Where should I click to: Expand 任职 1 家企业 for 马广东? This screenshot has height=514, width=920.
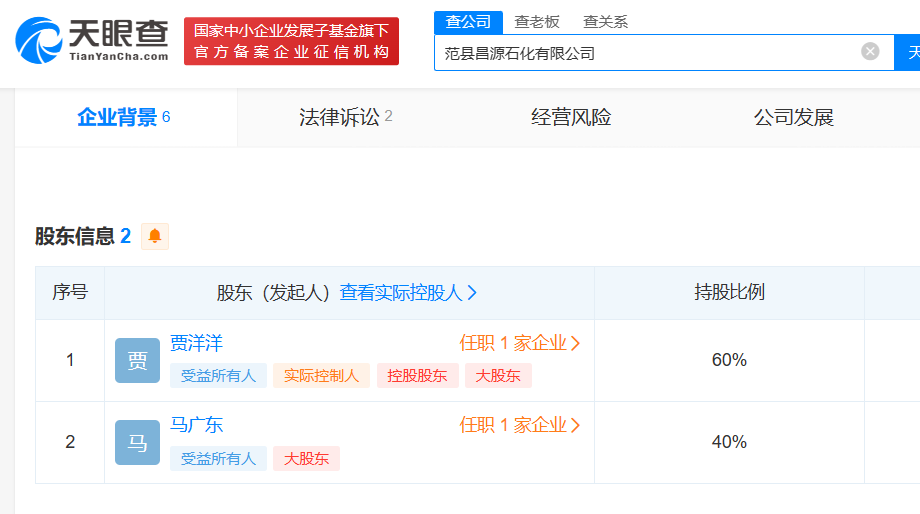point(519,425)
